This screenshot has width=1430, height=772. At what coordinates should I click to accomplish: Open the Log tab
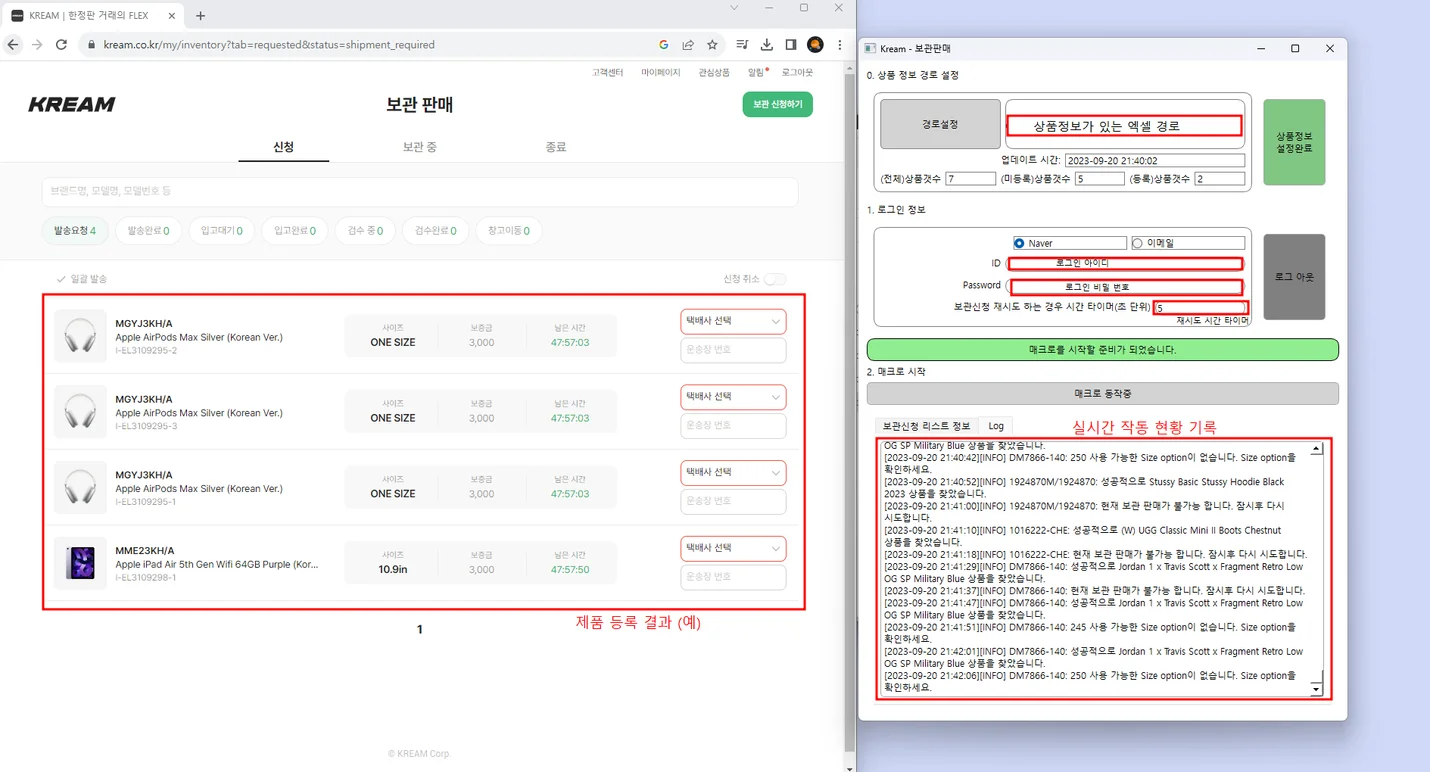(996, 426)
